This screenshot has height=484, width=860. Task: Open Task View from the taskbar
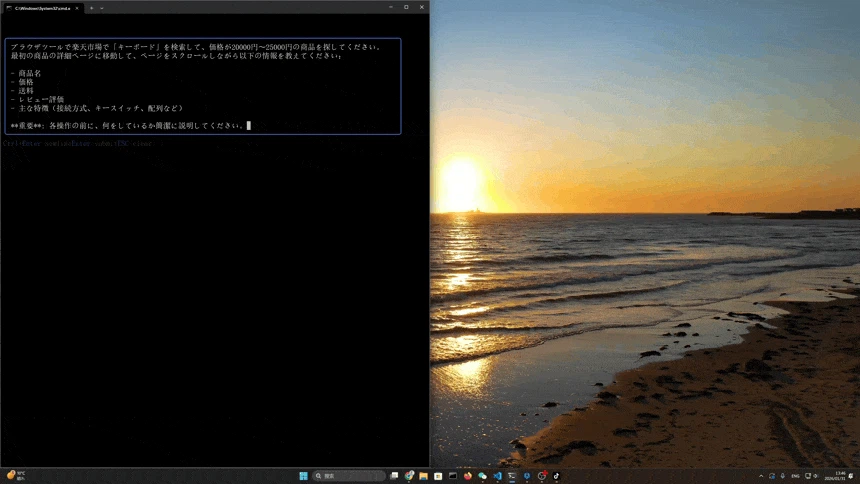point(394,476)
